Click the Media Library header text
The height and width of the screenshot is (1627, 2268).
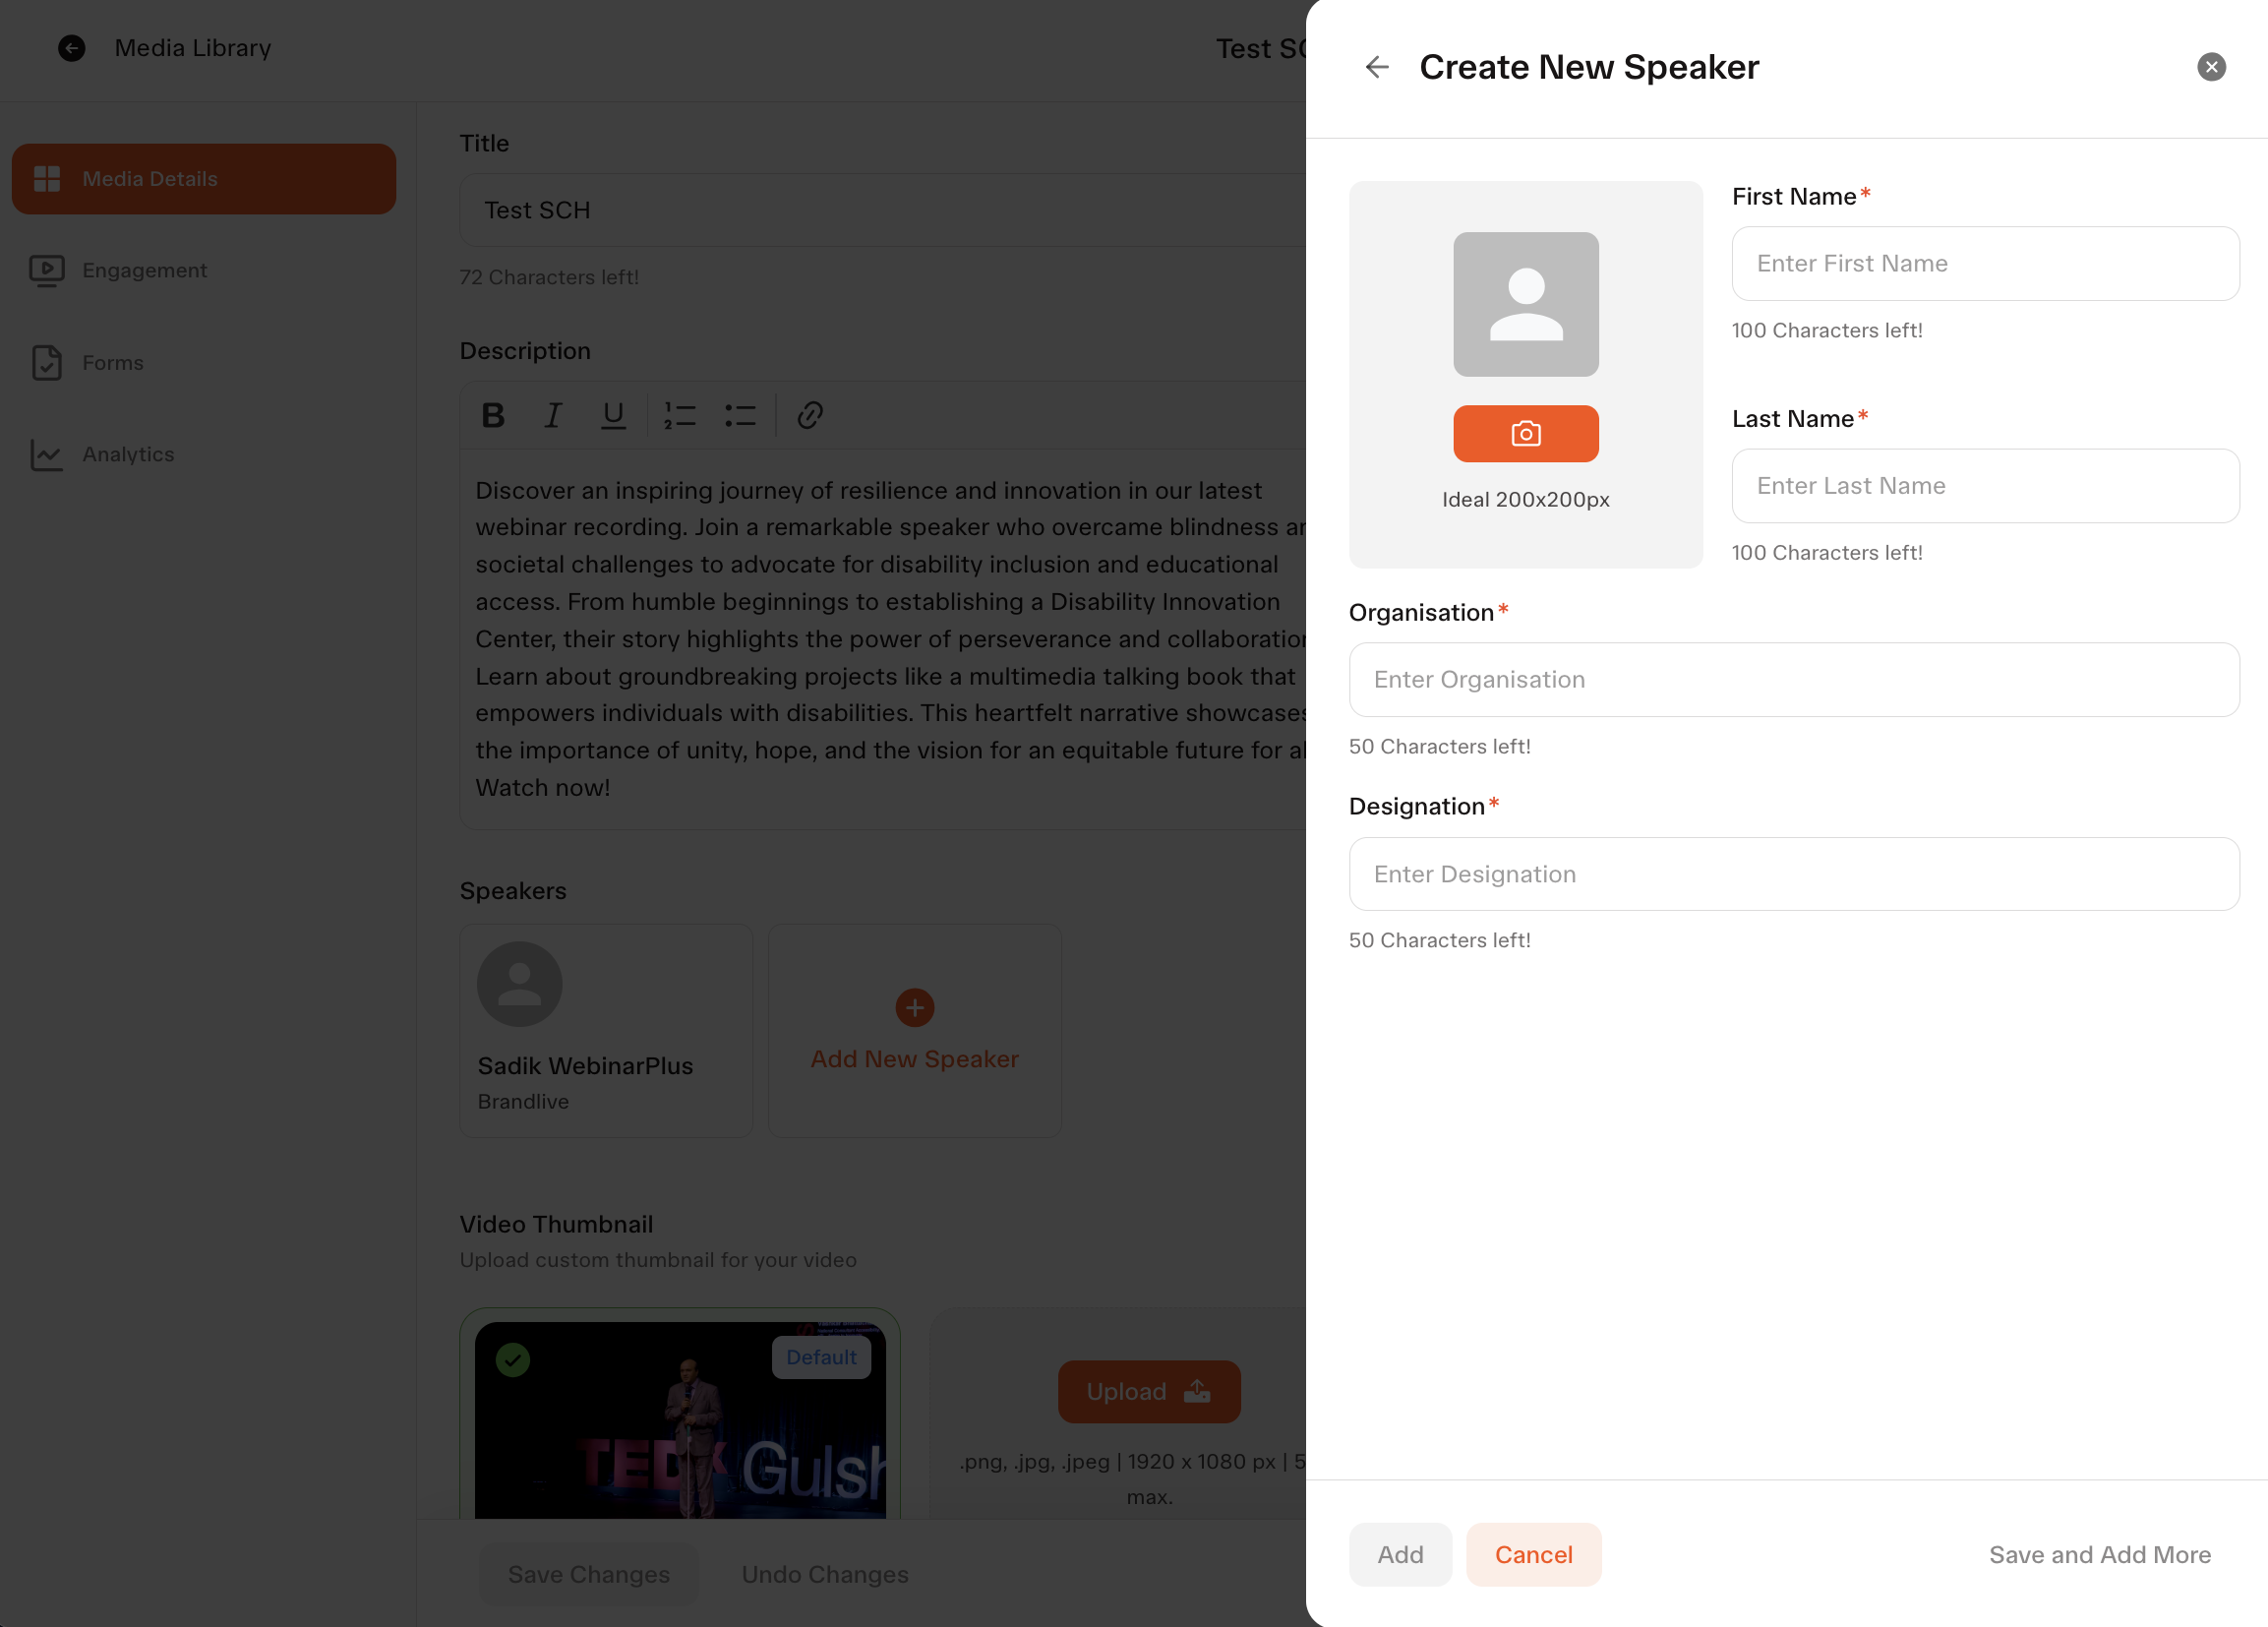point(193,48)
